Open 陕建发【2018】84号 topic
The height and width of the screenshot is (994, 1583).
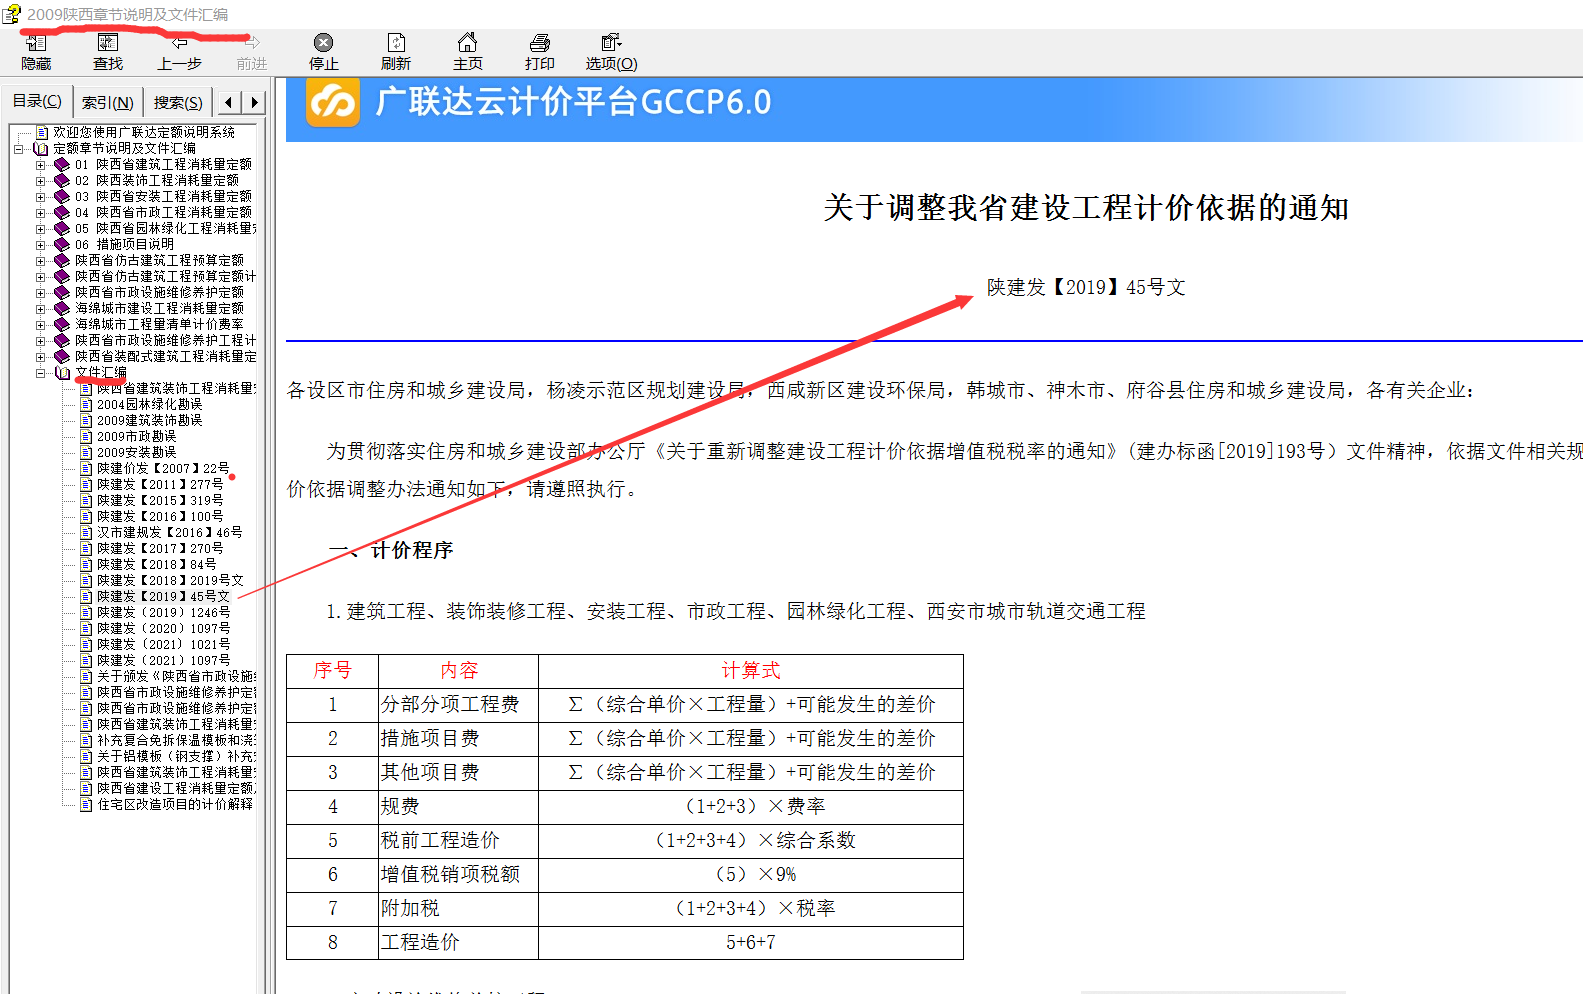point(156,564)
